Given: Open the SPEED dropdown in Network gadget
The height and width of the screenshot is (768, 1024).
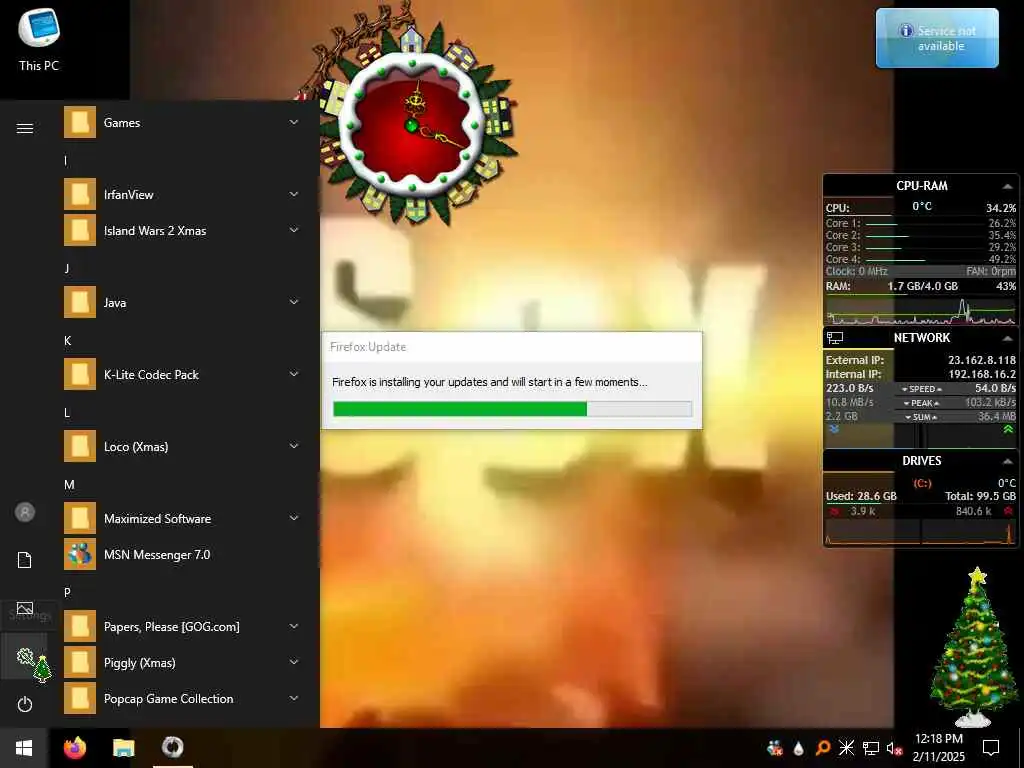Looking at the screenshot, I should point(921,389).
